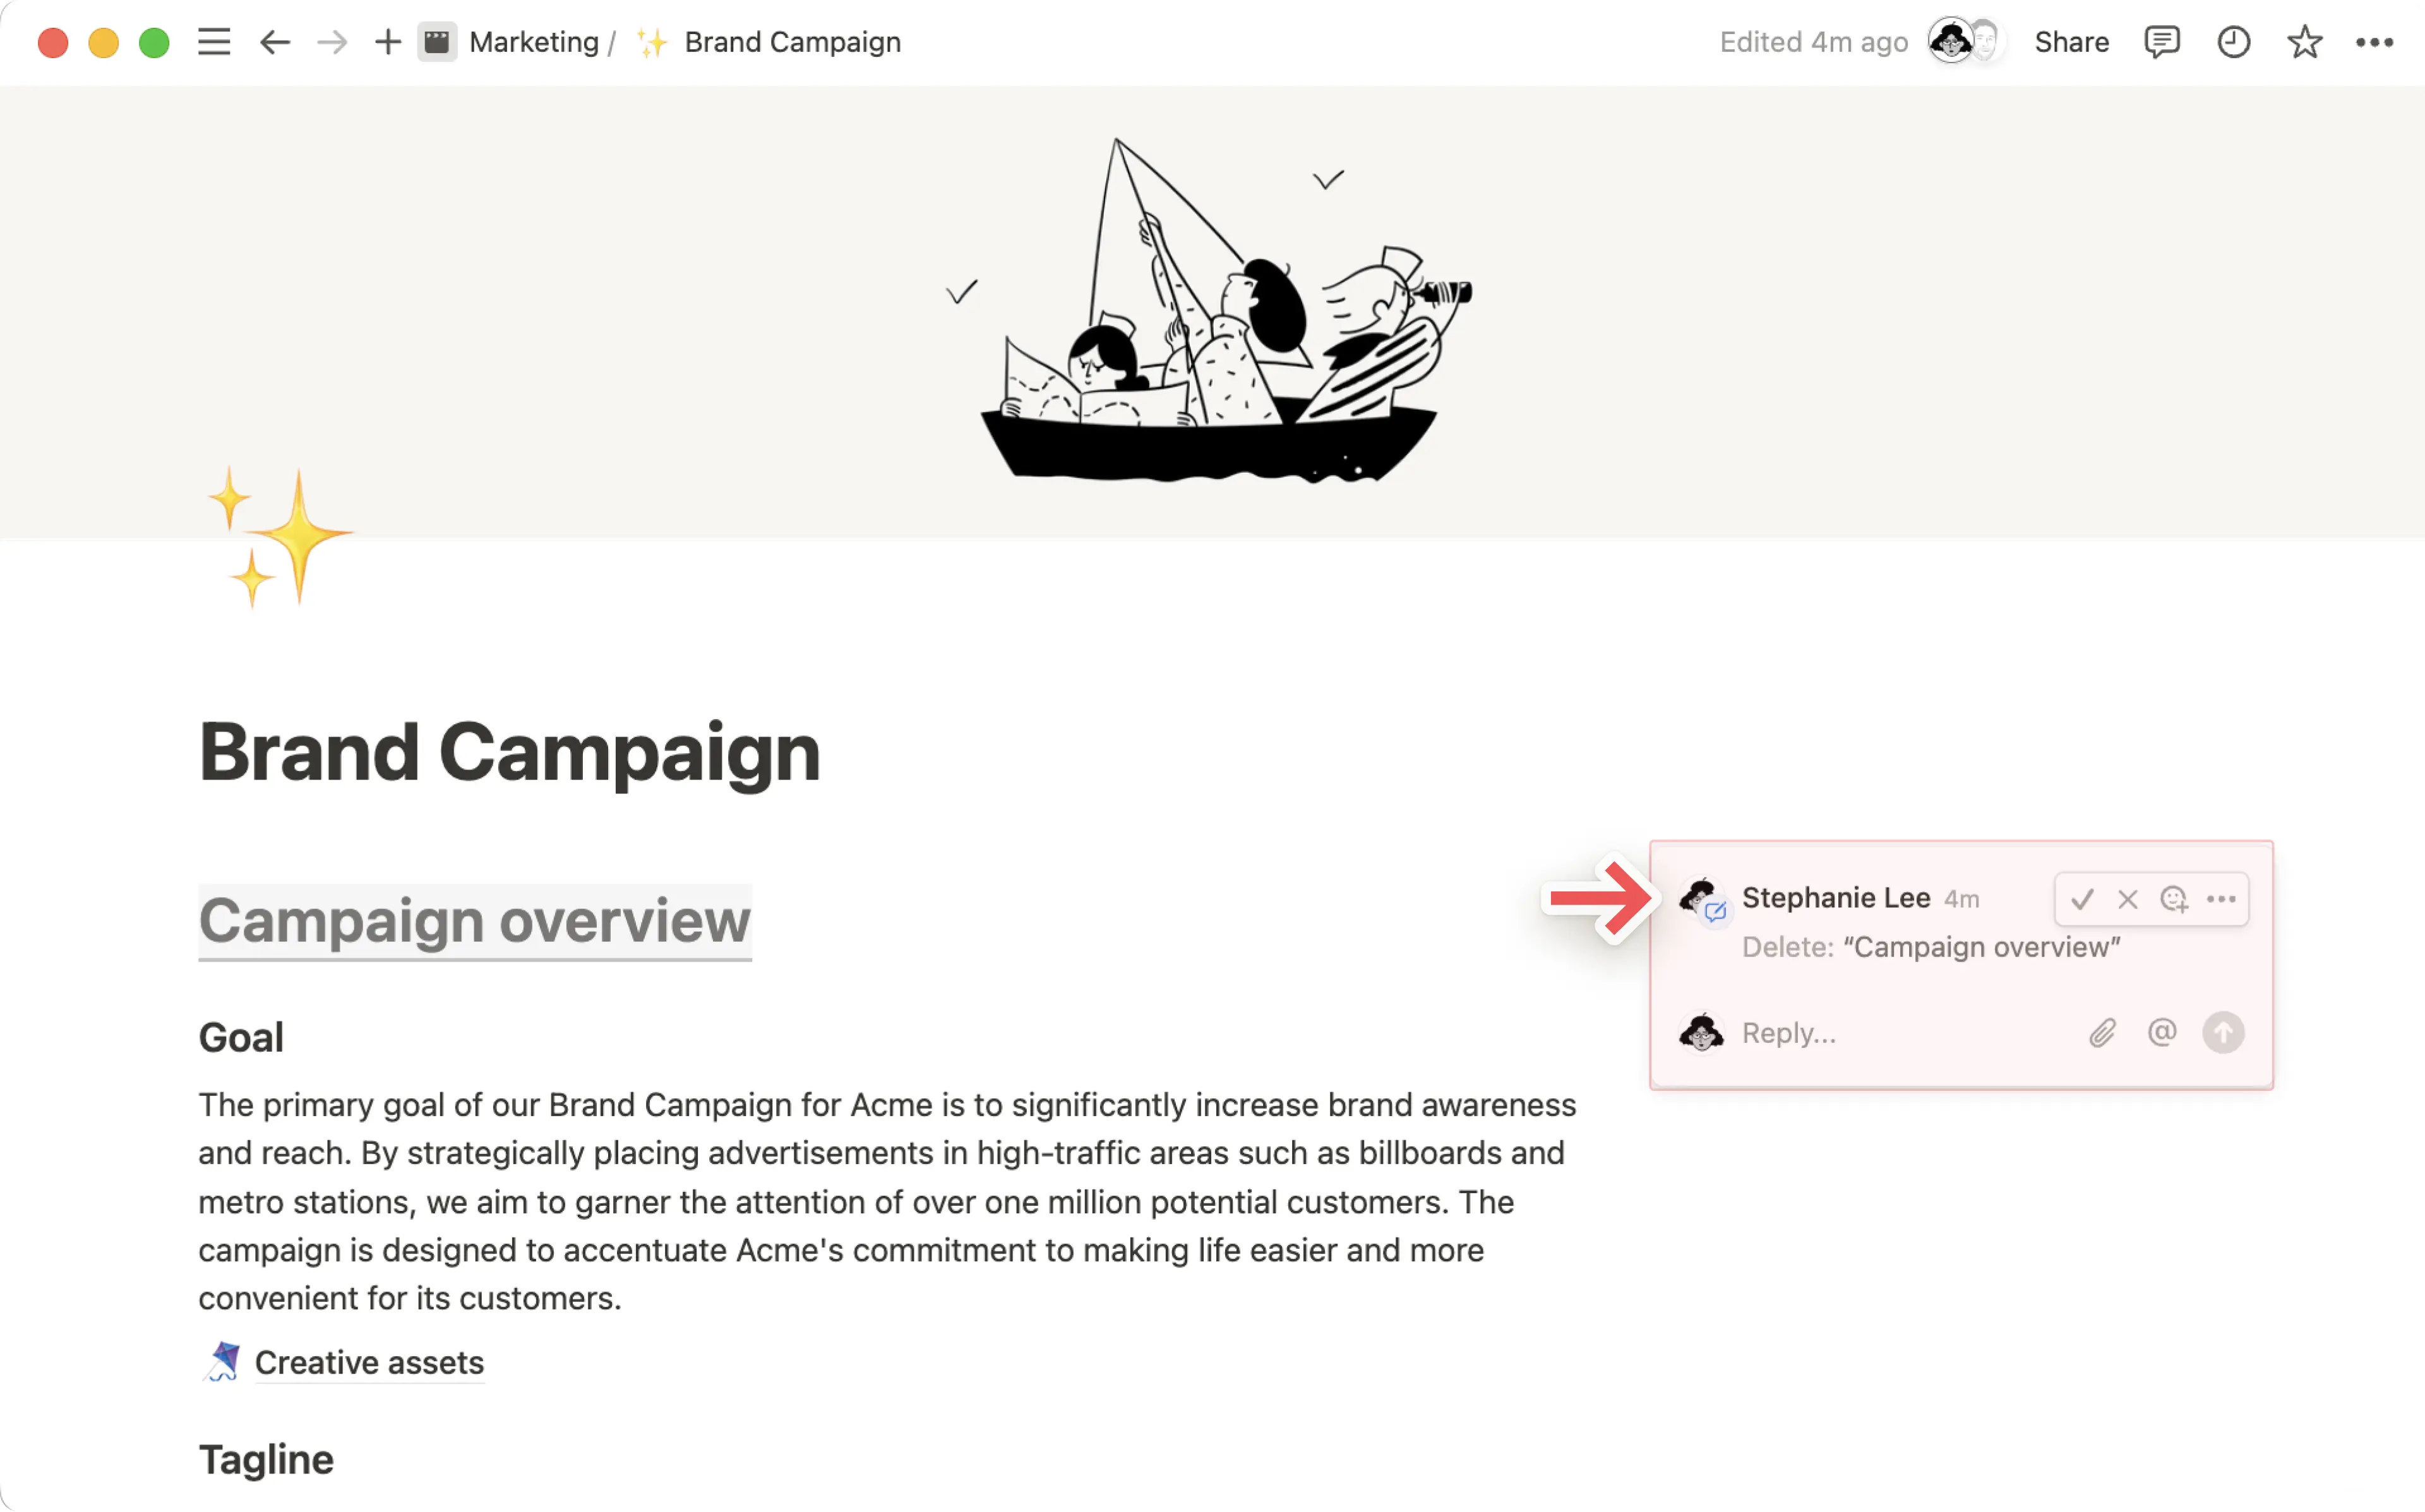Image resolution: width=2425 pixels, height=1512 pixels.
Task: Reject the suggestion with the X icon
Action: pyautogui.click(x=2127, y=899)
